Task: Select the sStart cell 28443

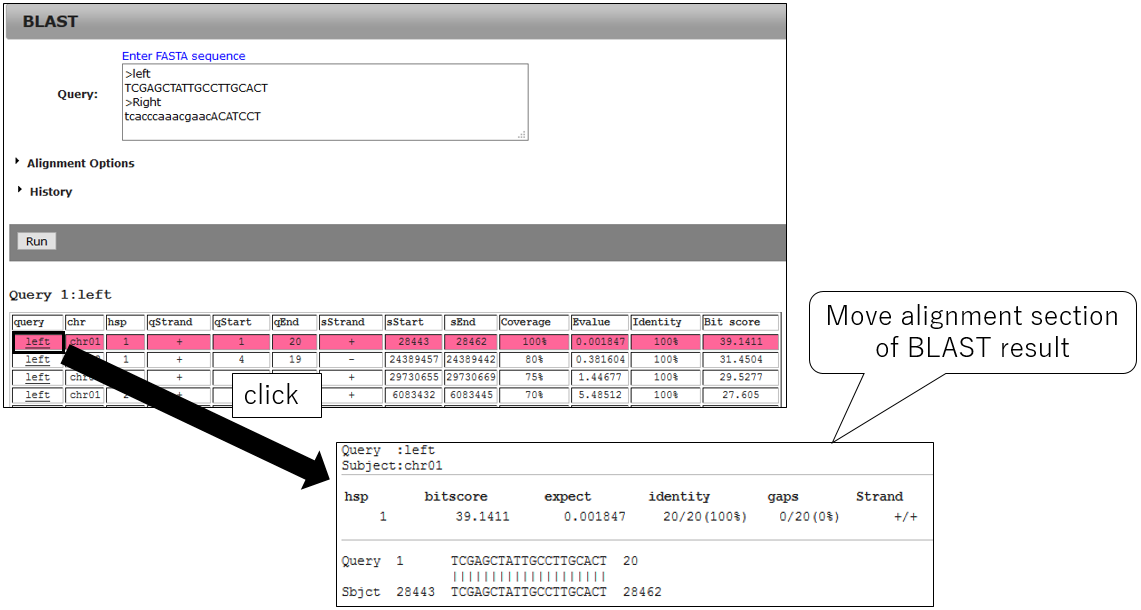Action: click(x=413, y=341)
